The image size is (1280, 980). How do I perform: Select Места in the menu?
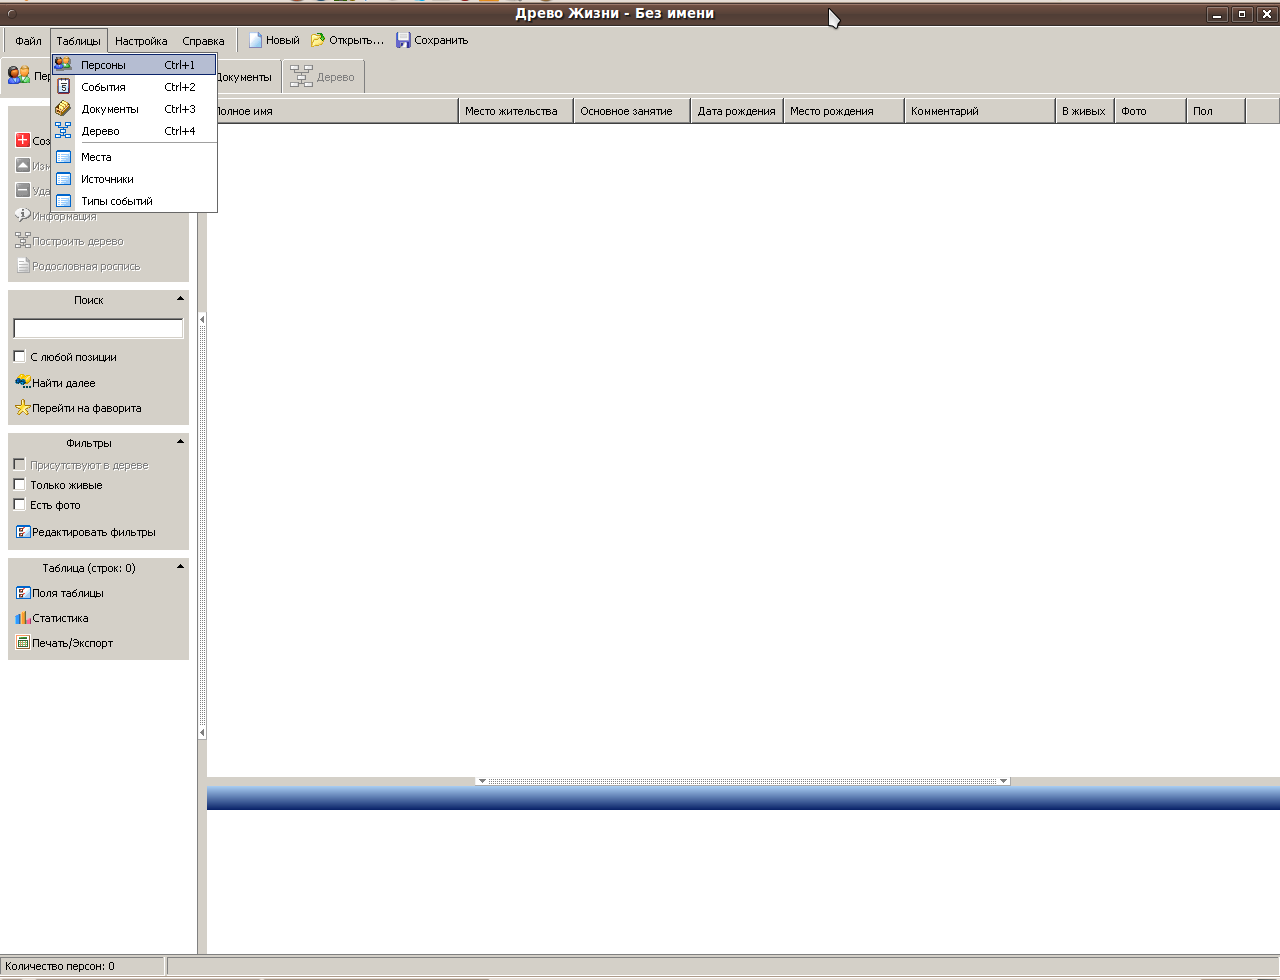coord(134,157)
